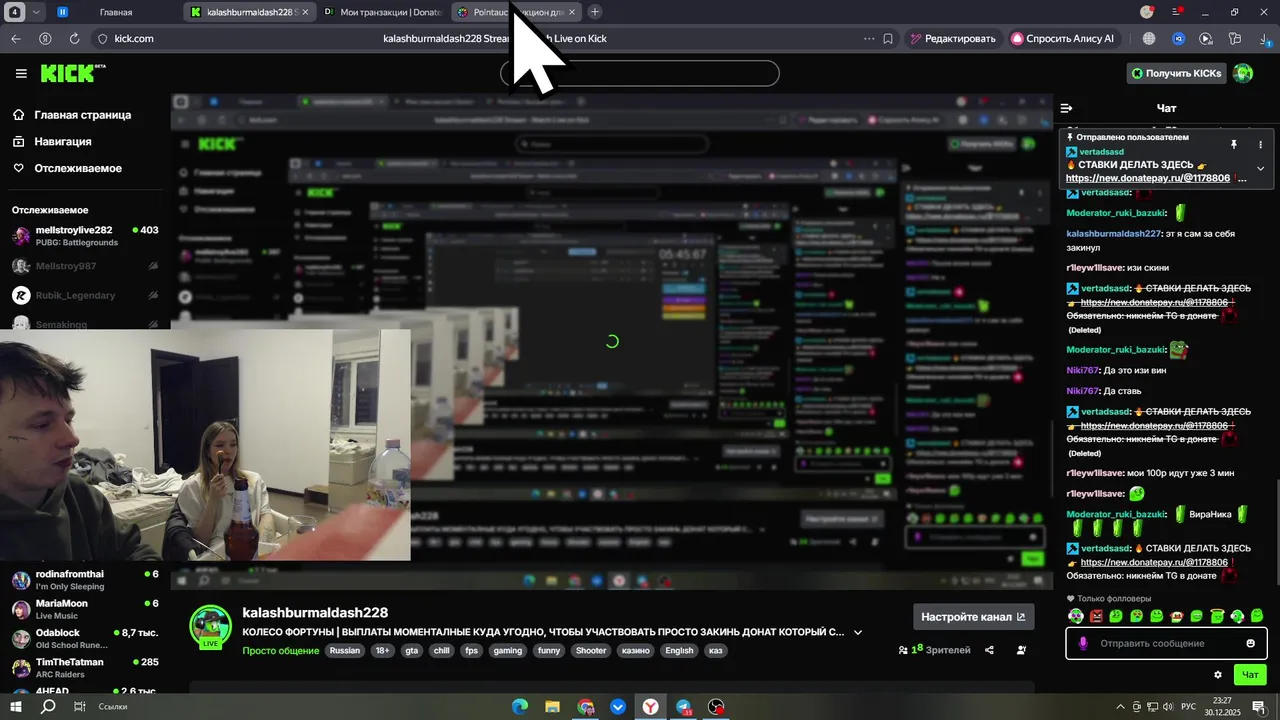
Task: Click the KICK logo
Action: click(73, 73)
